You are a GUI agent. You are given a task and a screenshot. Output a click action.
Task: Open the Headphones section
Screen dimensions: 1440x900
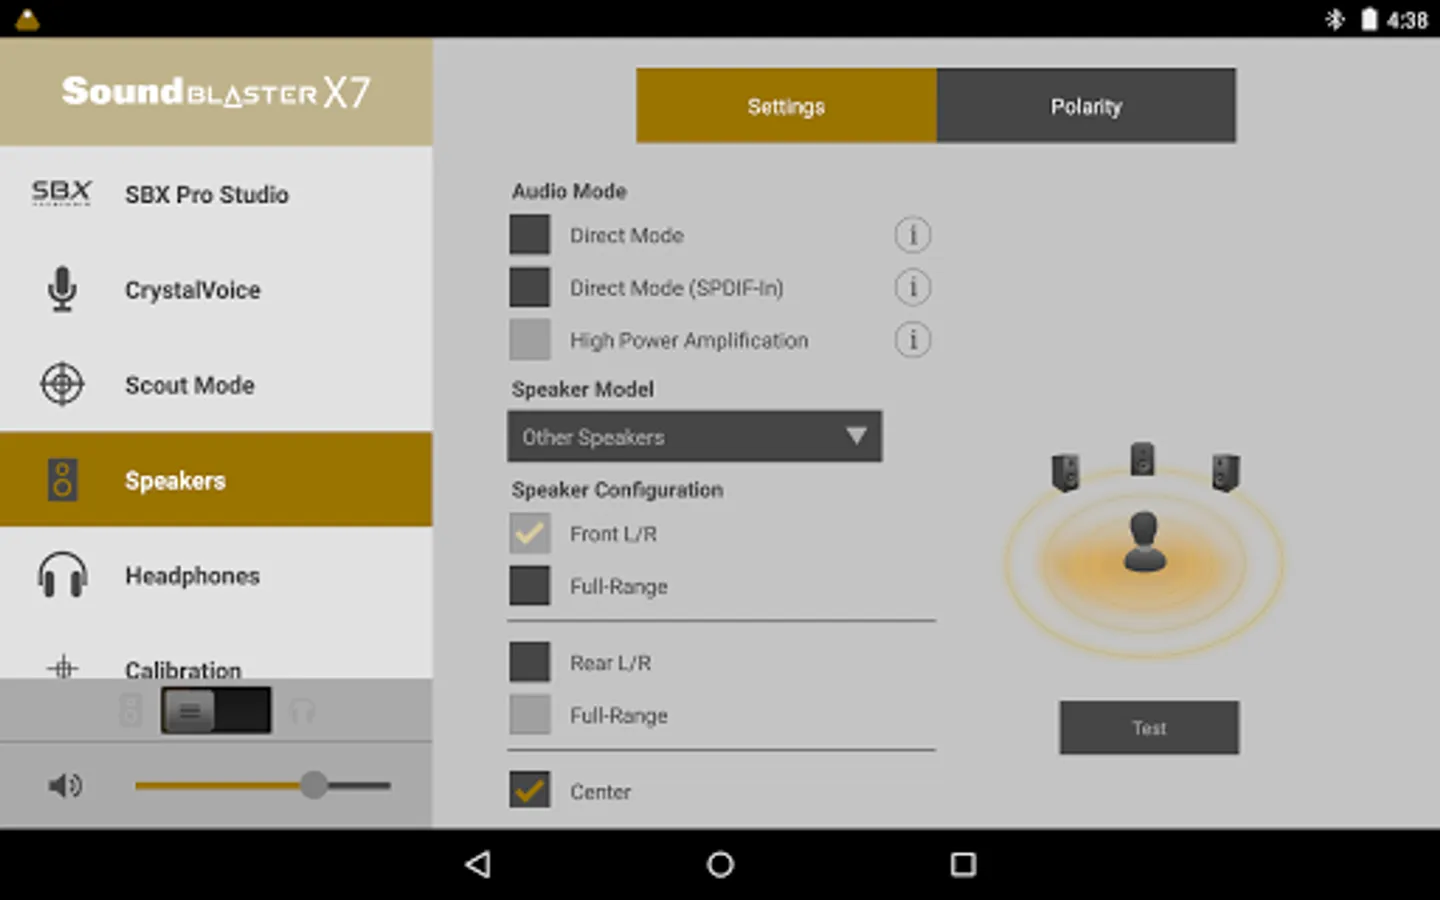click(216, 575)
